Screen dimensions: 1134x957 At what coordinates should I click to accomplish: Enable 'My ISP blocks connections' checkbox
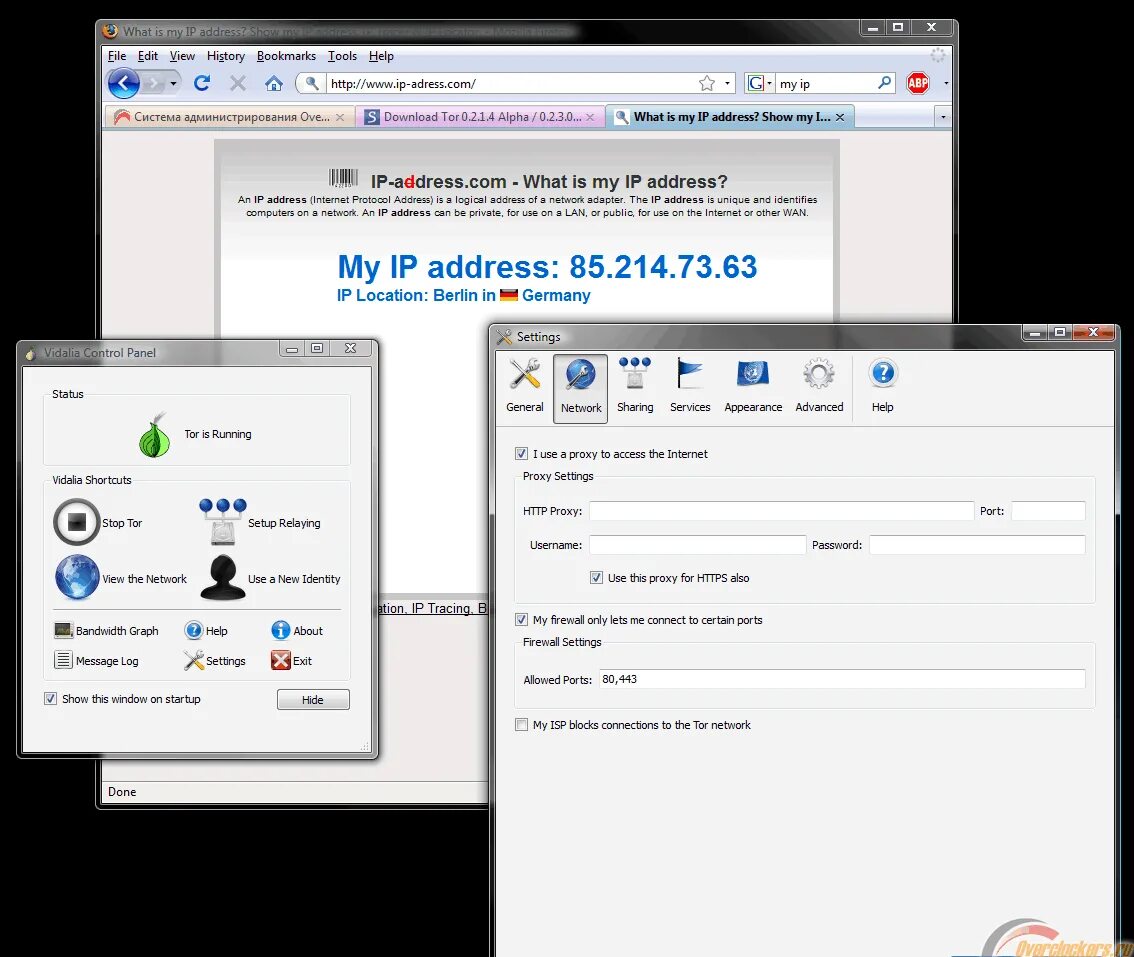coord(521,724)
